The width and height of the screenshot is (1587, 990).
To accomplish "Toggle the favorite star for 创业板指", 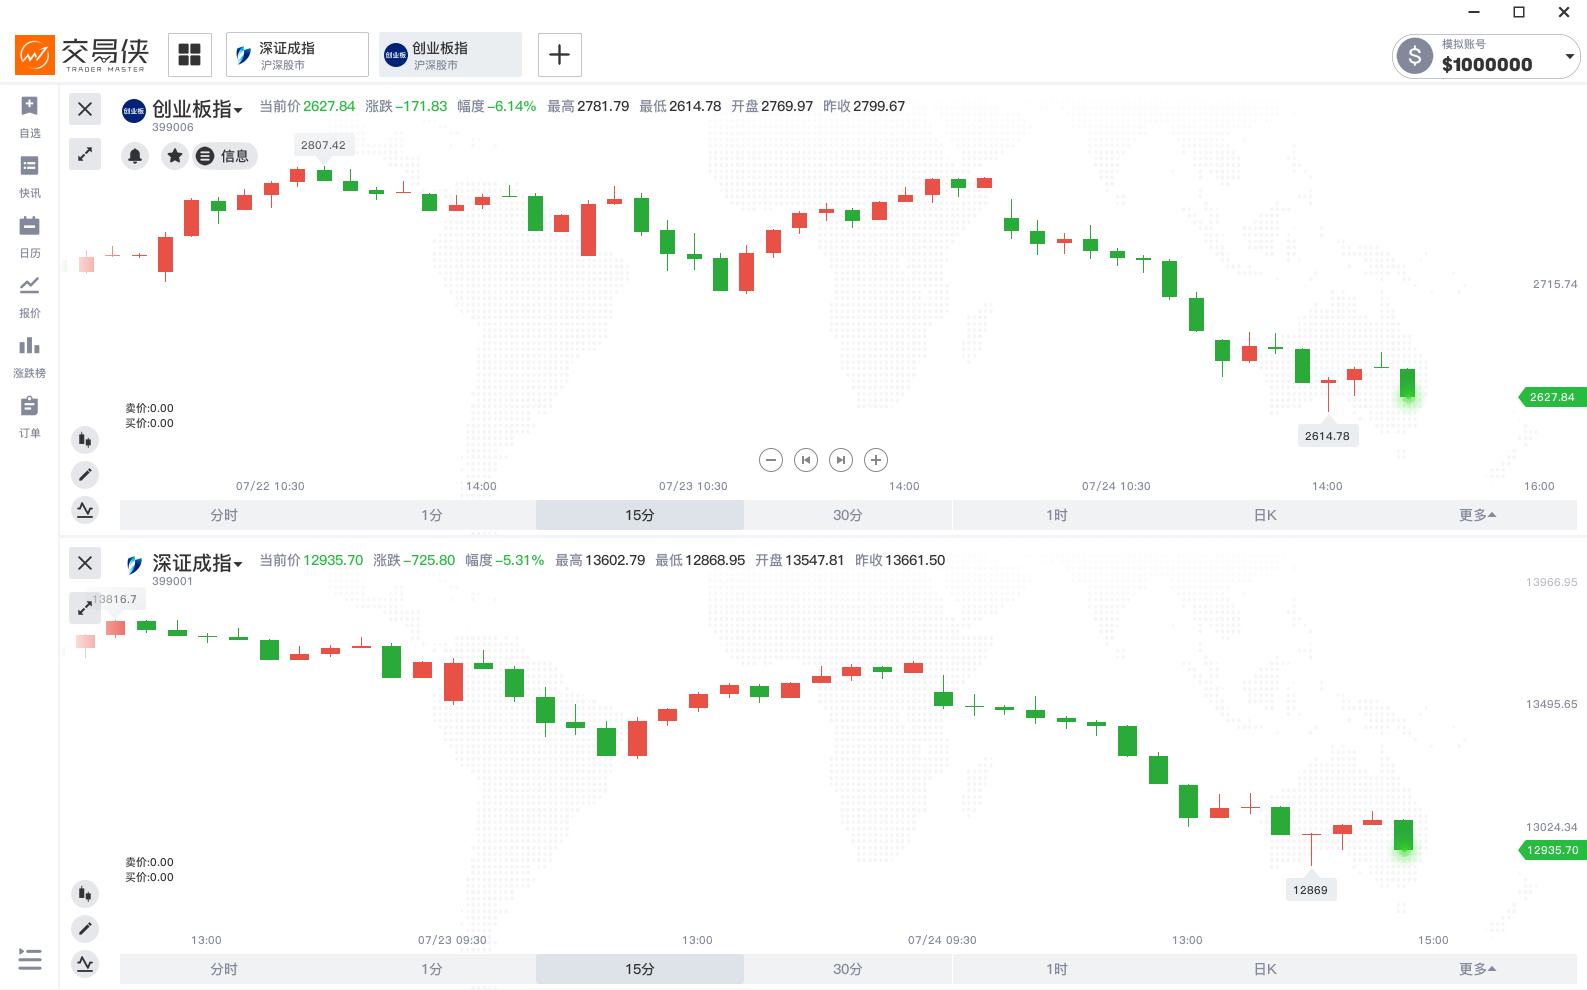I will (175, 156).
